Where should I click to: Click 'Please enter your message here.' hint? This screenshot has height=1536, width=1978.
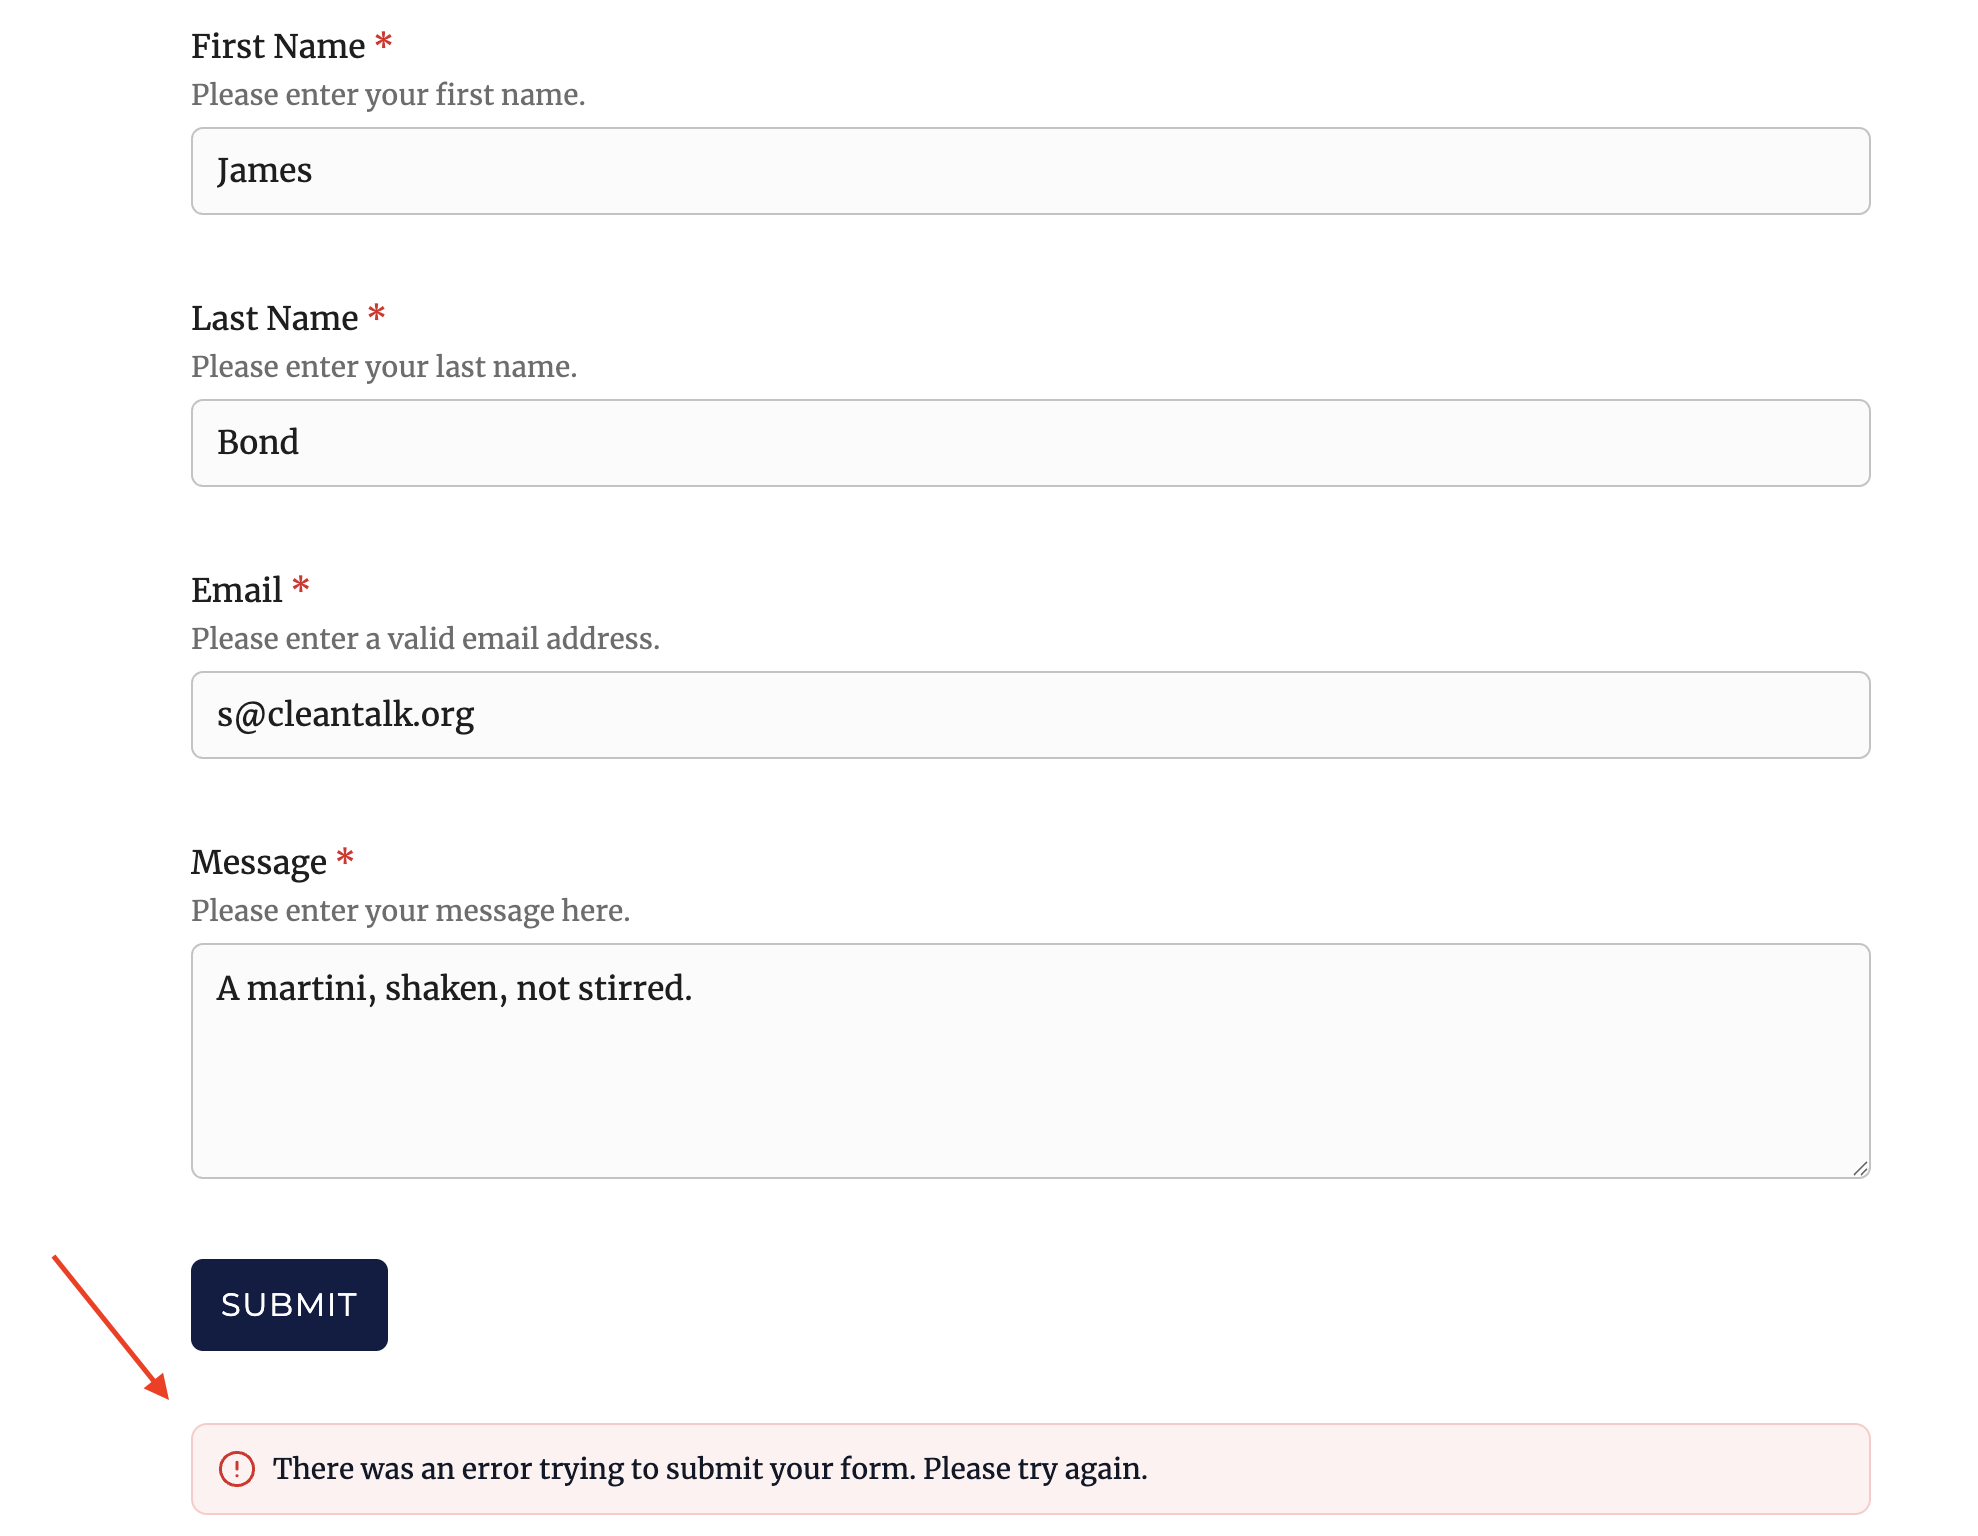pos(410,911)
